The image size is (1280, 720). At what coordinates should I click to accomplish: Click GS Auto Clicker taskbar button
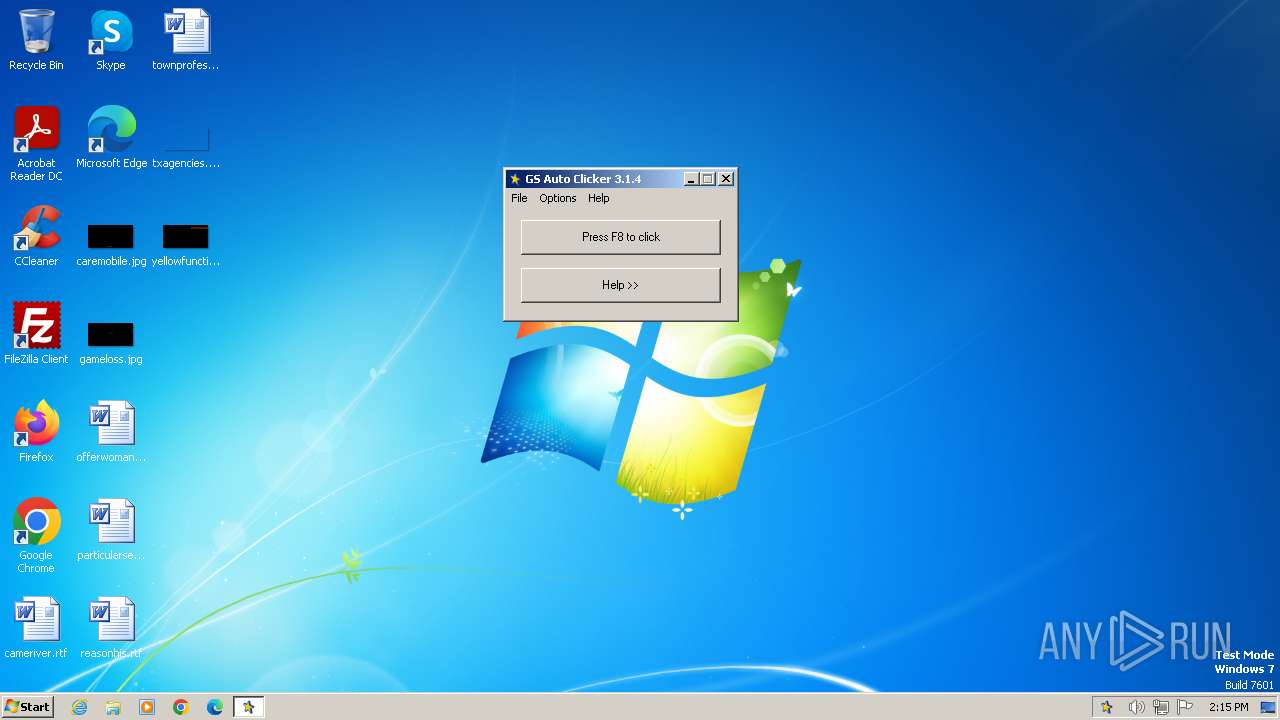click(x=249, y=707)
